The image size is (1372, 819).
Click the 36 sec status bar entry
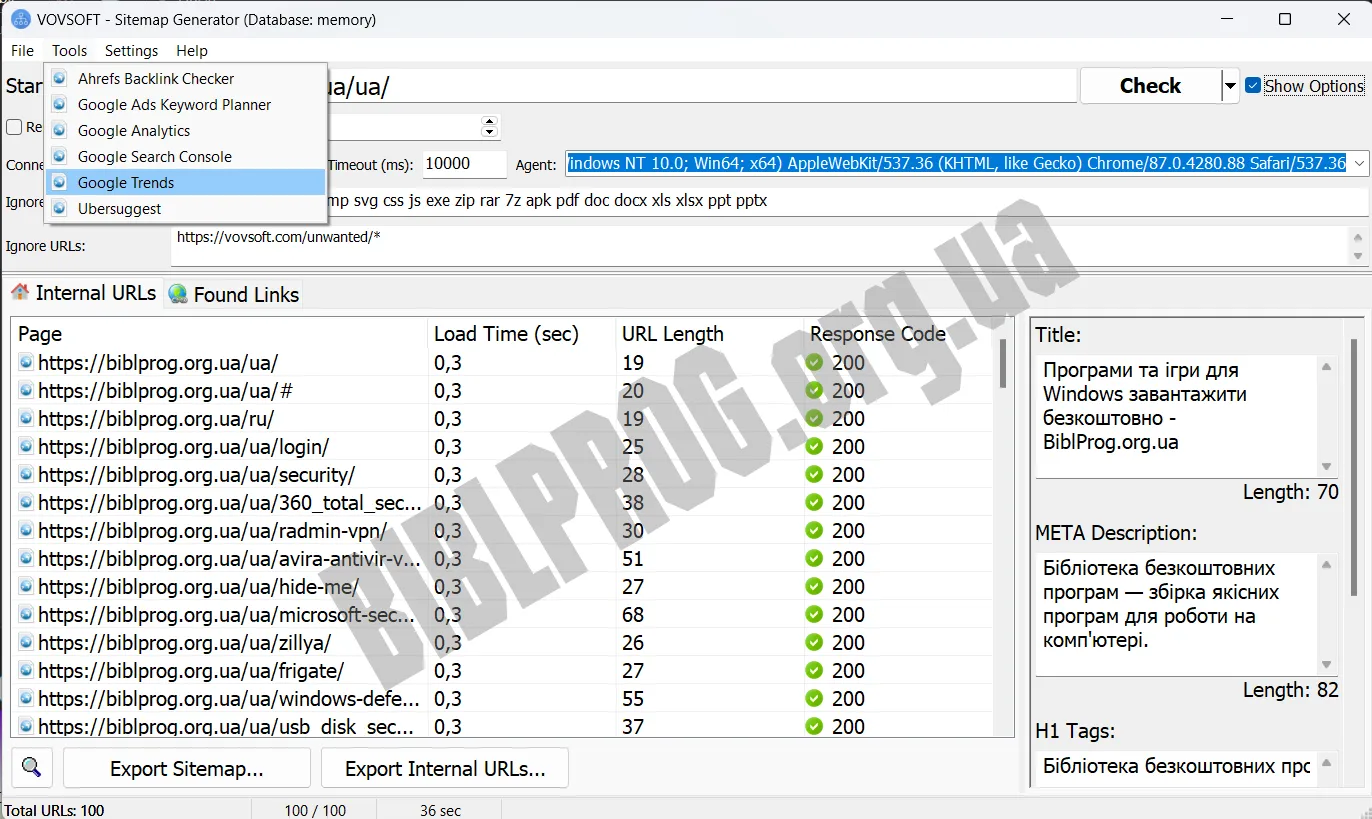441,810
